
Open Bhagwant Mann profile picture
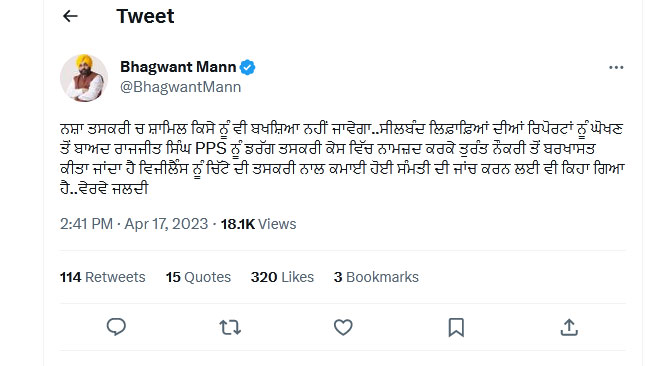[x=84, y=78]
